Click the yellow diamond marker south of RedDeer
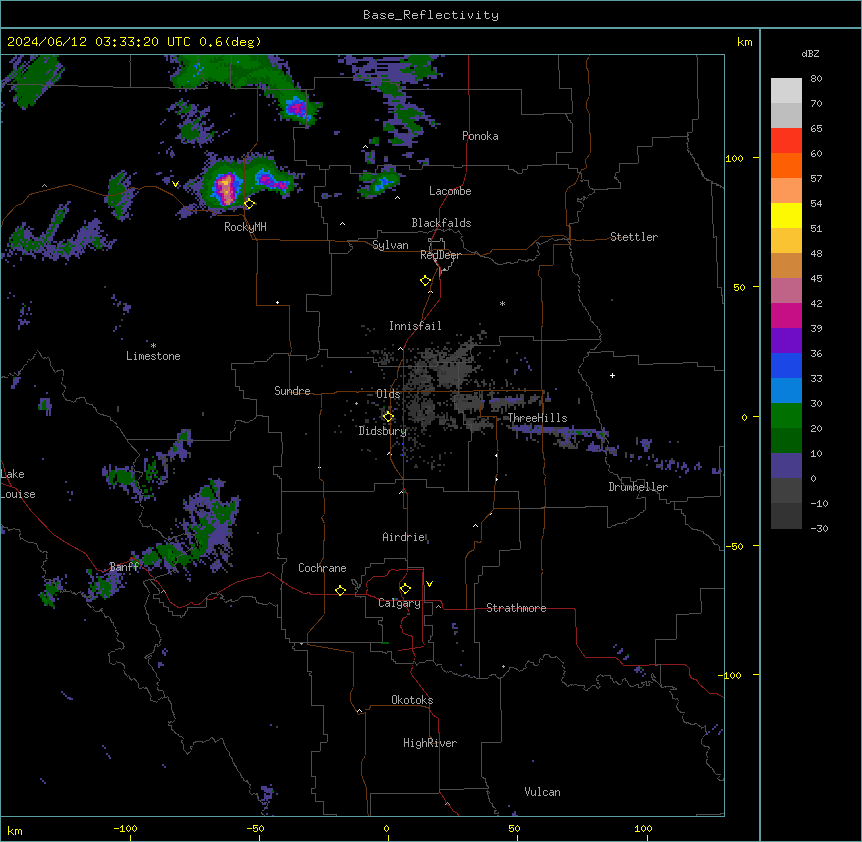Viewport: 862px width, 842px height. [426, 281]
